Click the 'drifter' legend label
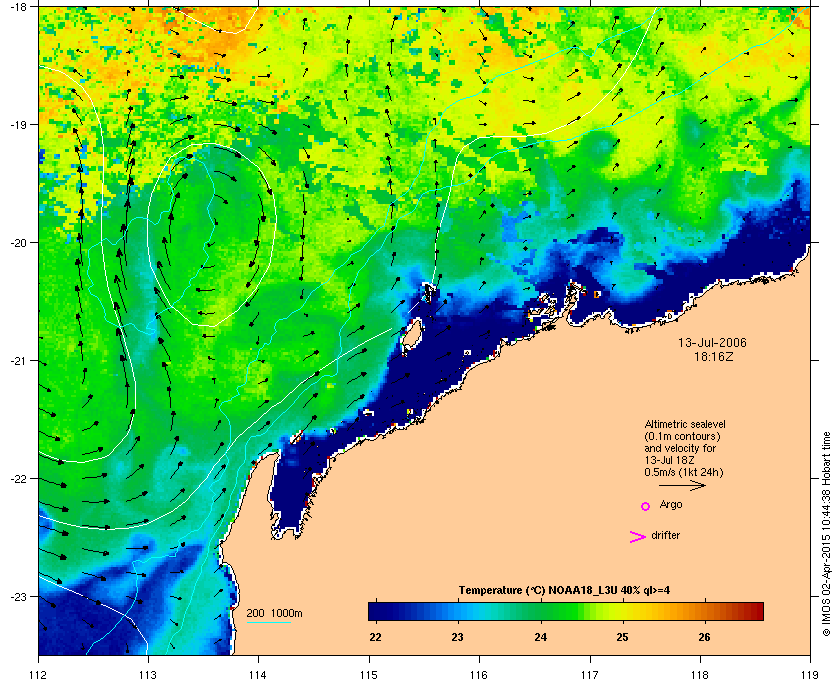 [x=665, y=535]
